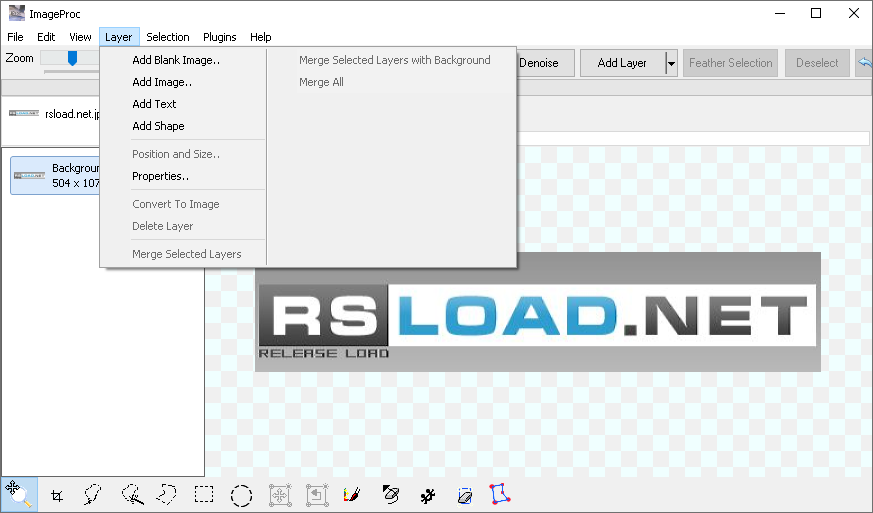Screen dimensions: 873x513
Task: Select the freehand lasso selection tool
Action: click(x=92, y=494)
